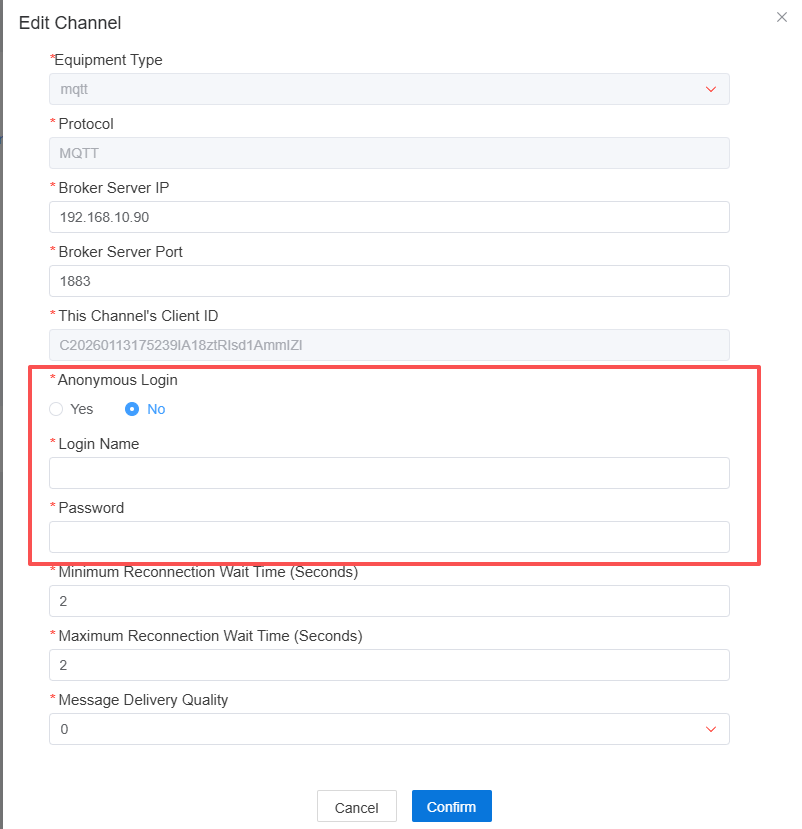Click the disabled Protocol MQTT field
Screen dimensions: 802x829
click(388, 153)
